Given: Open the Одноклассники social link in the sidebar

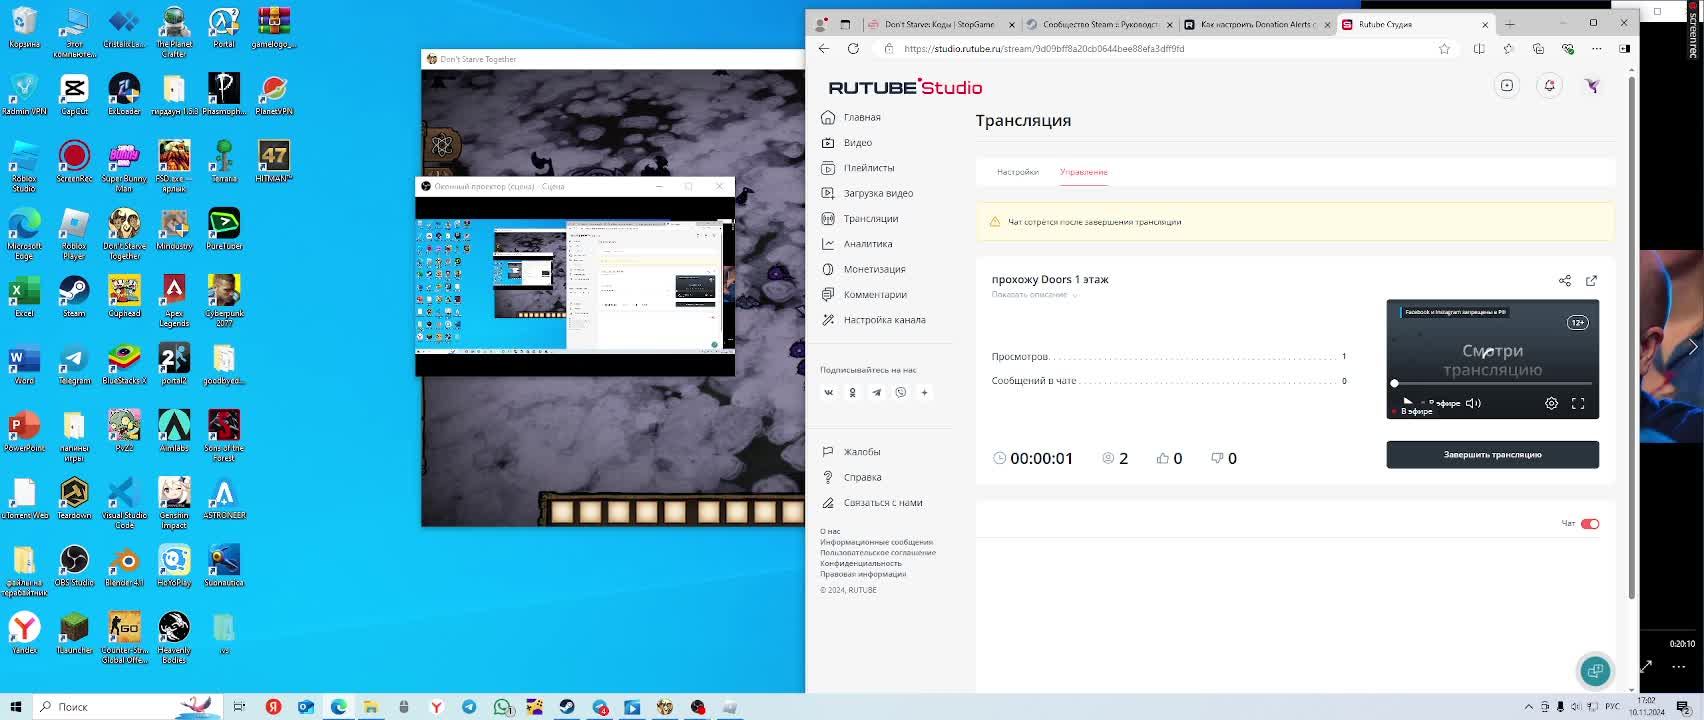Looking at the screenshot, I should tap(852, 393).
